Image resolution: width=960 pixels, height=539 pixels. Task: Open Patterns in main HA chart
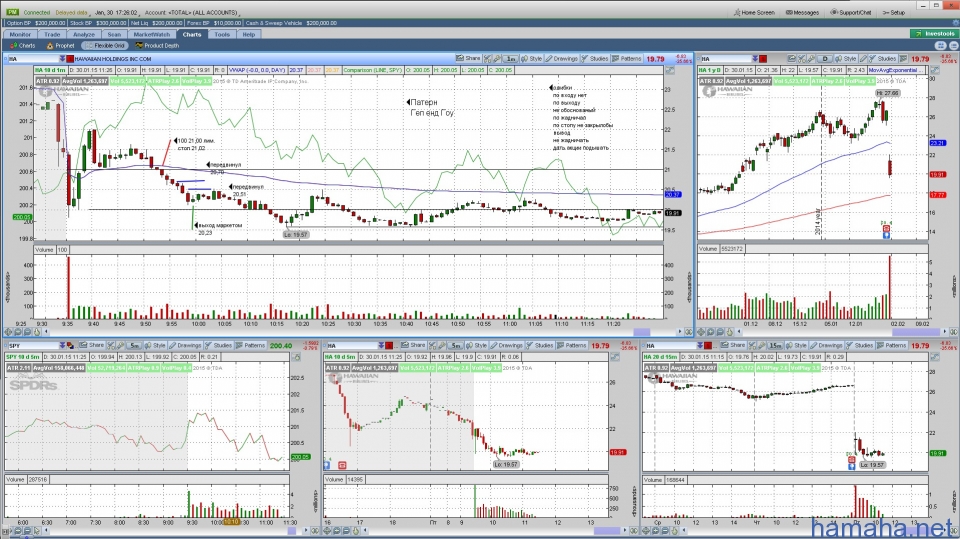coord(627,59)
